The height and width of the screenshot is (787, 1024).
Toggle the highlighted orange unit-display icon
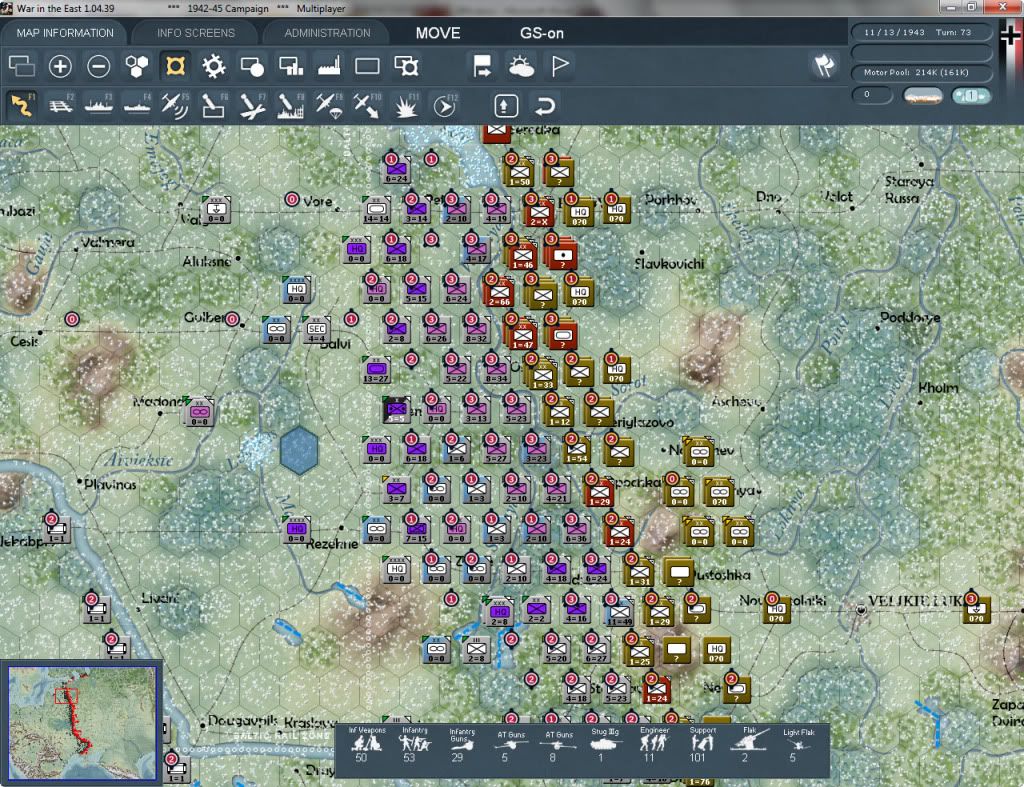pos(175,66)
